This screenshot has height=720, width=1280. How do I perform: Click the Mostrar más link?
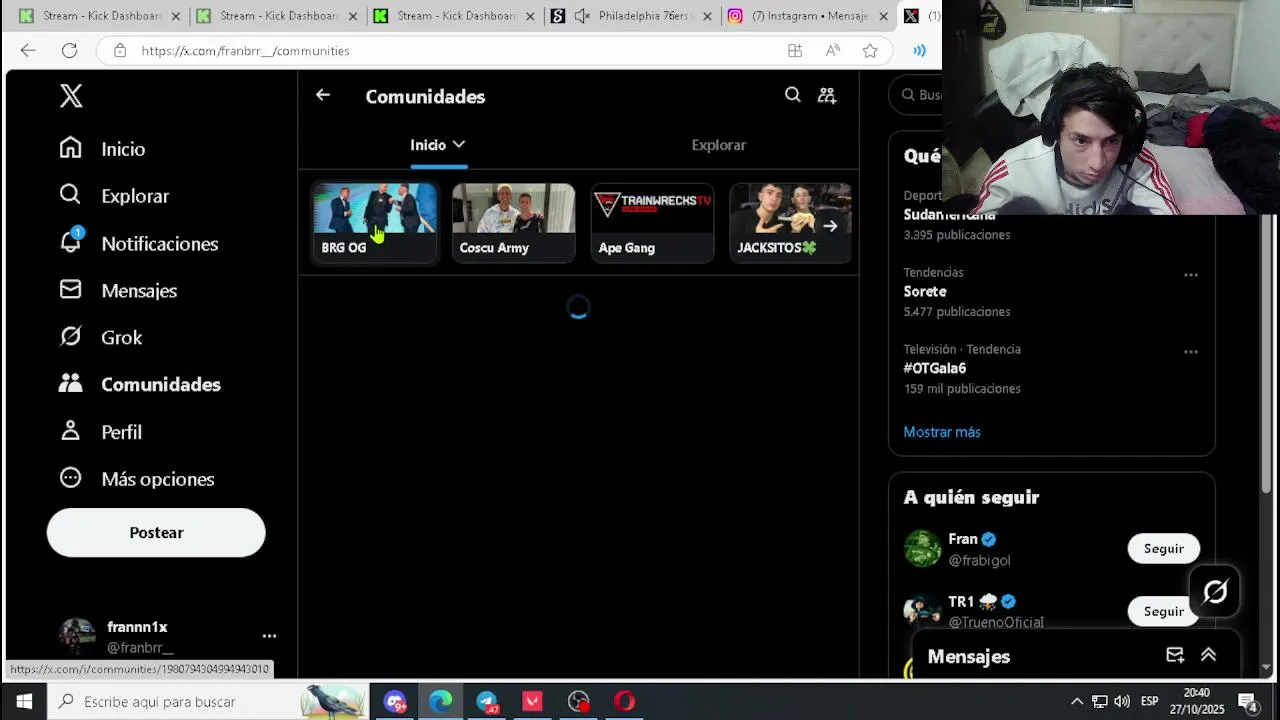click(x=942, y=432)
